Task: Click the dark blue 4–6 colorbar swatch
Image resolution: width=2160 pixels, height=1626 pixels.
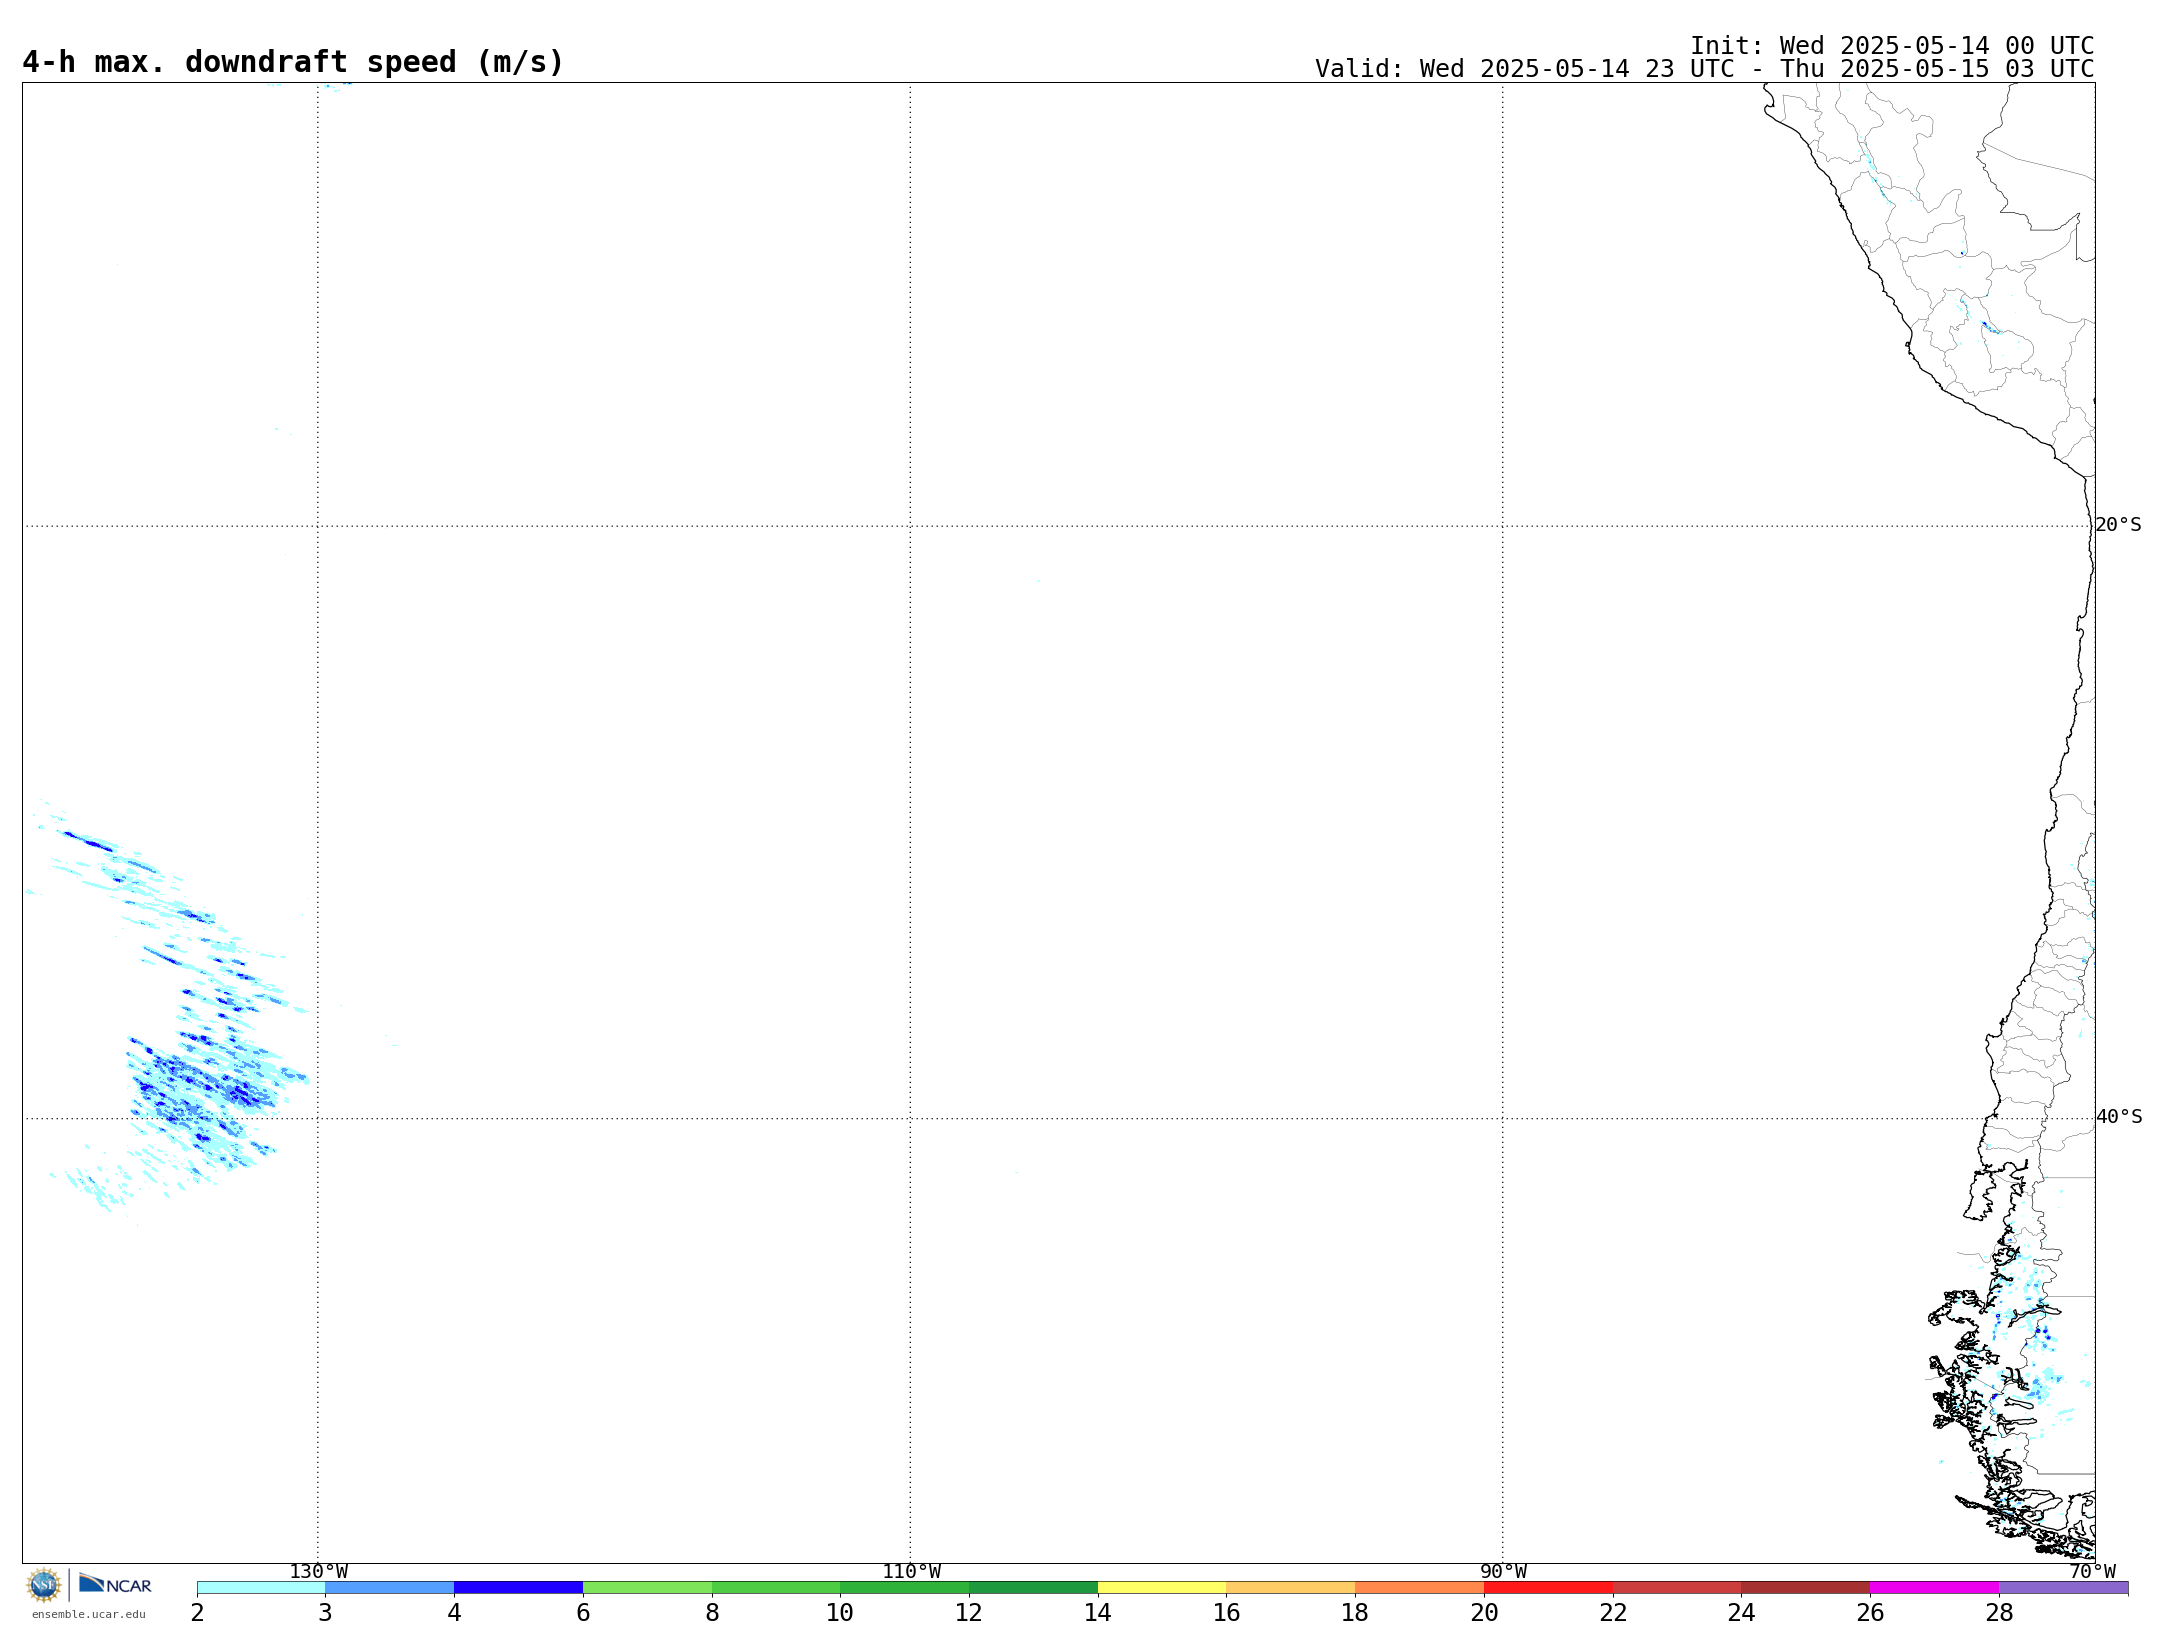Action: pos(519,1588)
